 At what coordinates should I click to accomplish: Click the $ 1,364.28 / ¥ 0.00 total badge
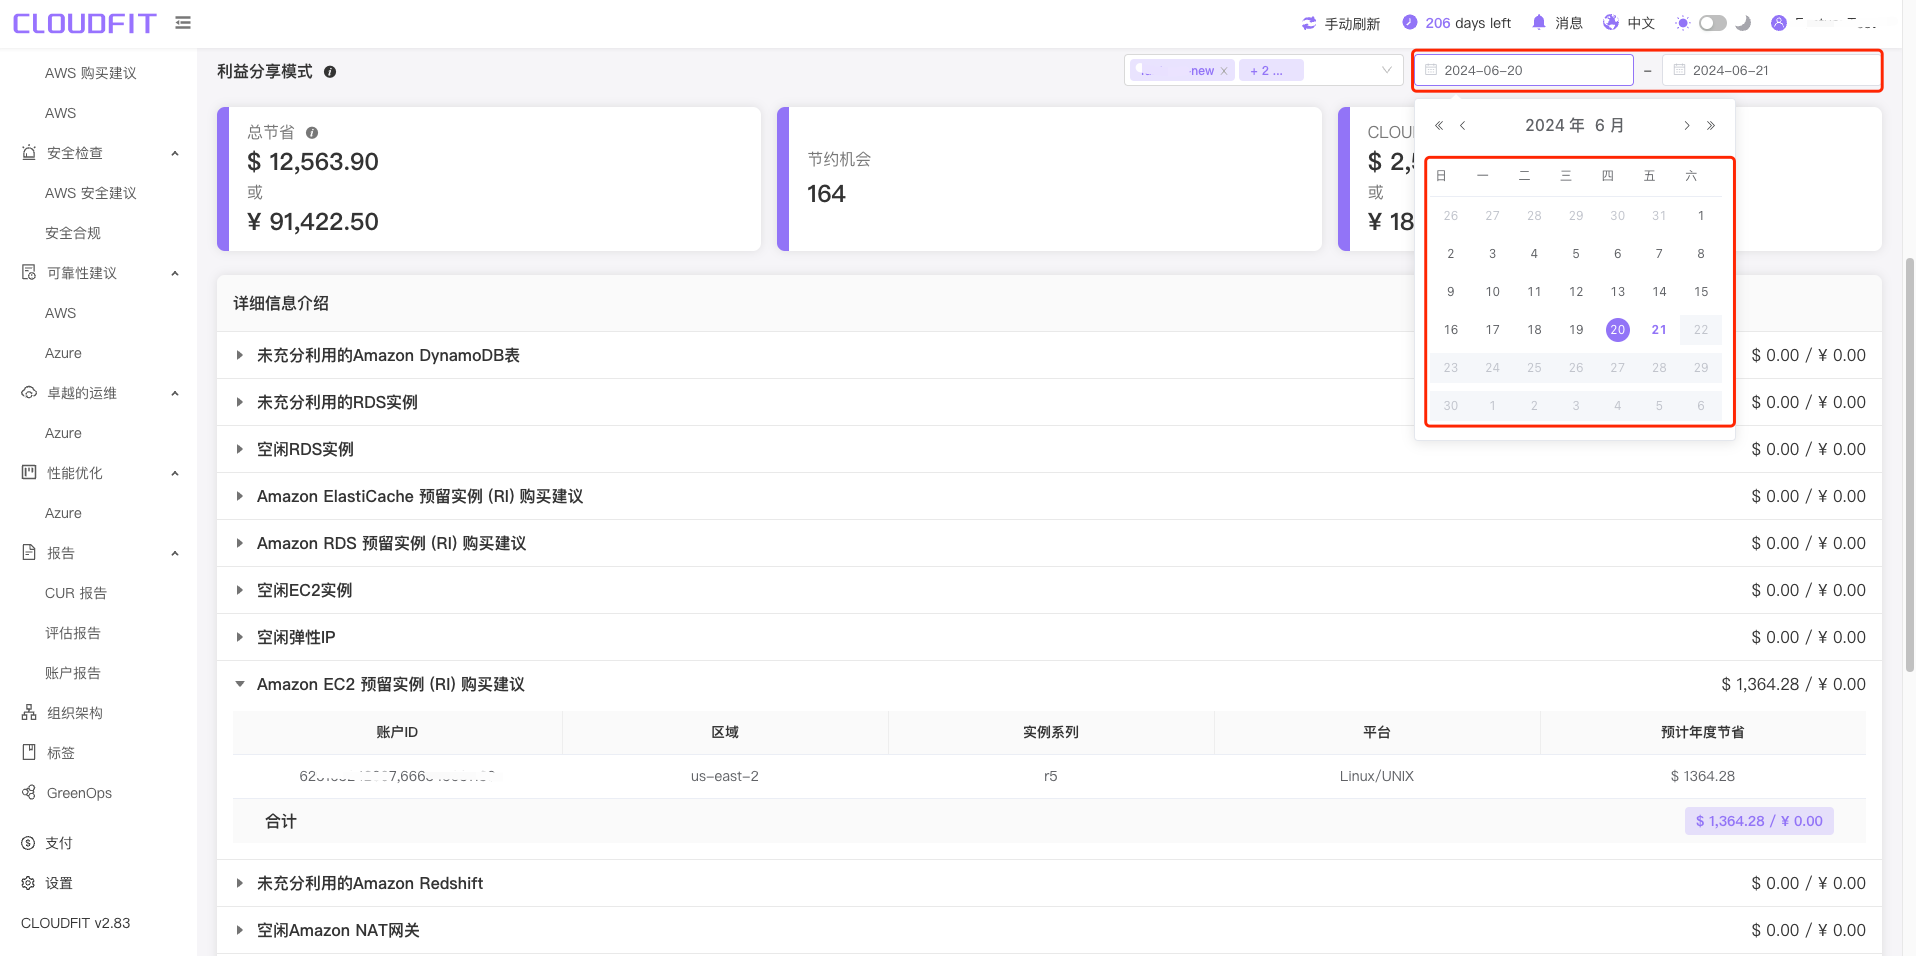coord(1759,821)
